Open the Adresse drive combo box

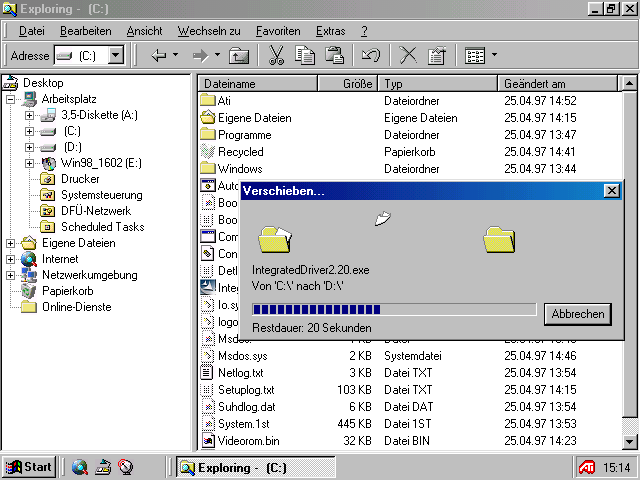click(x=89, y=55)
